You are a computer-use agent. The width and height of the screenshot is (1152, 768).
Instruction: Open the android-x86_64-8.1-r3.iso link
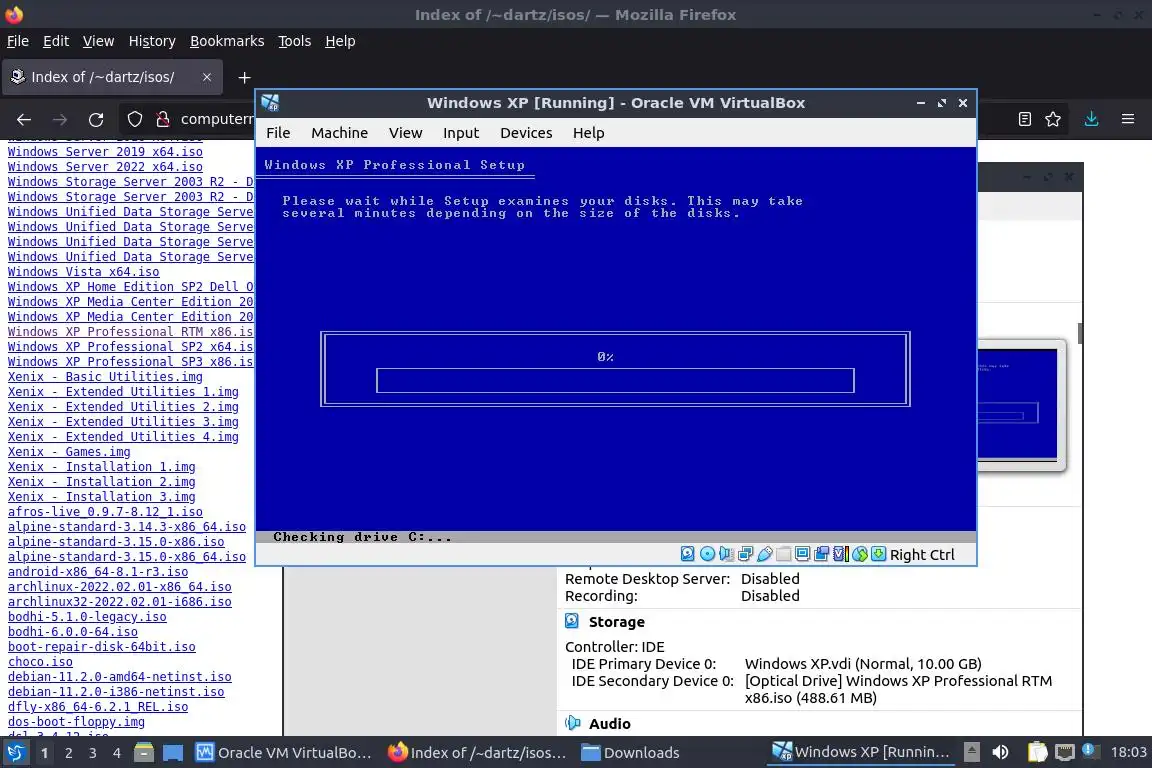click(98, 572)
